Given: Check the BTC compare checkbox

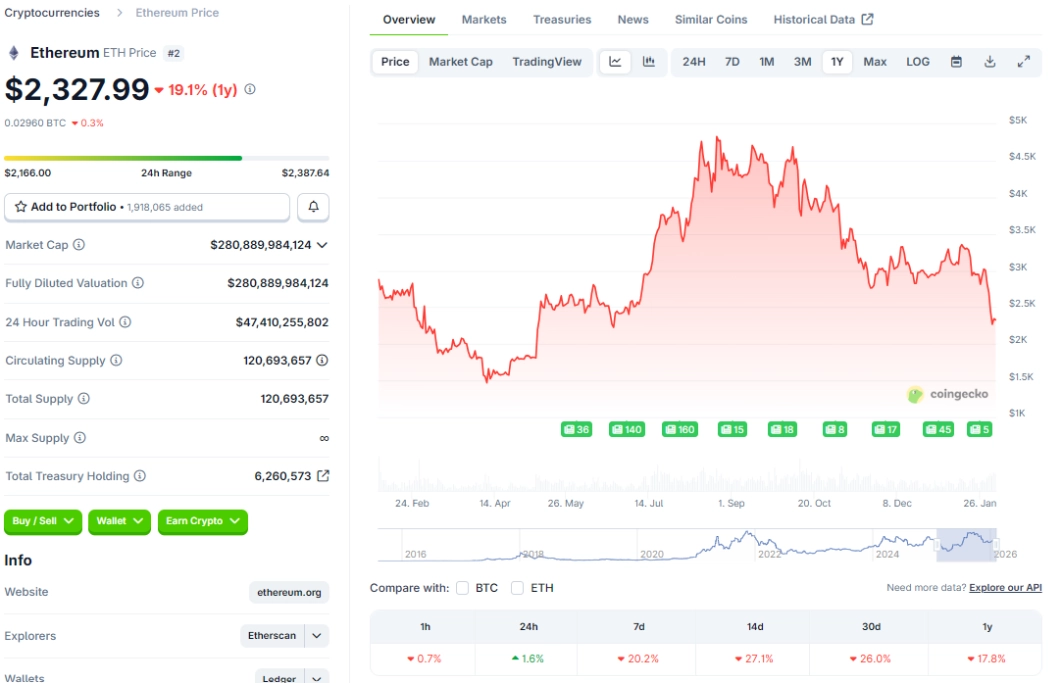Looking at the screenshot, I should pyautogui.click(x=461, y=588).
